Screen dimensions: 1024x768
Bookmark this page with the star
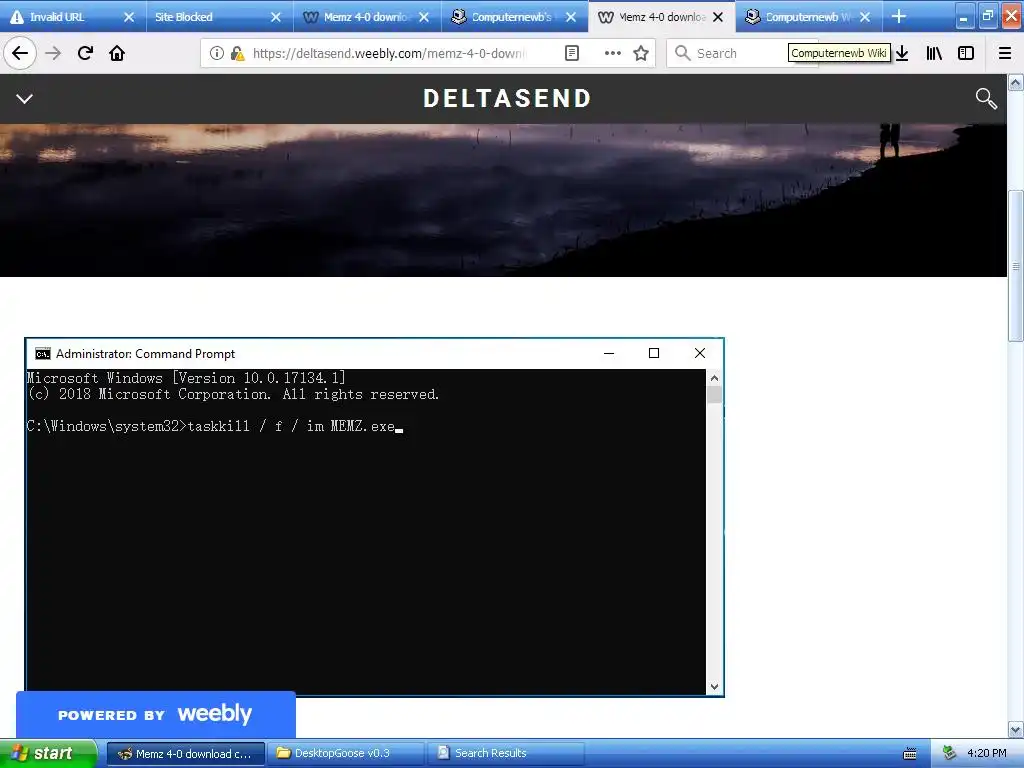pos(641,53)
